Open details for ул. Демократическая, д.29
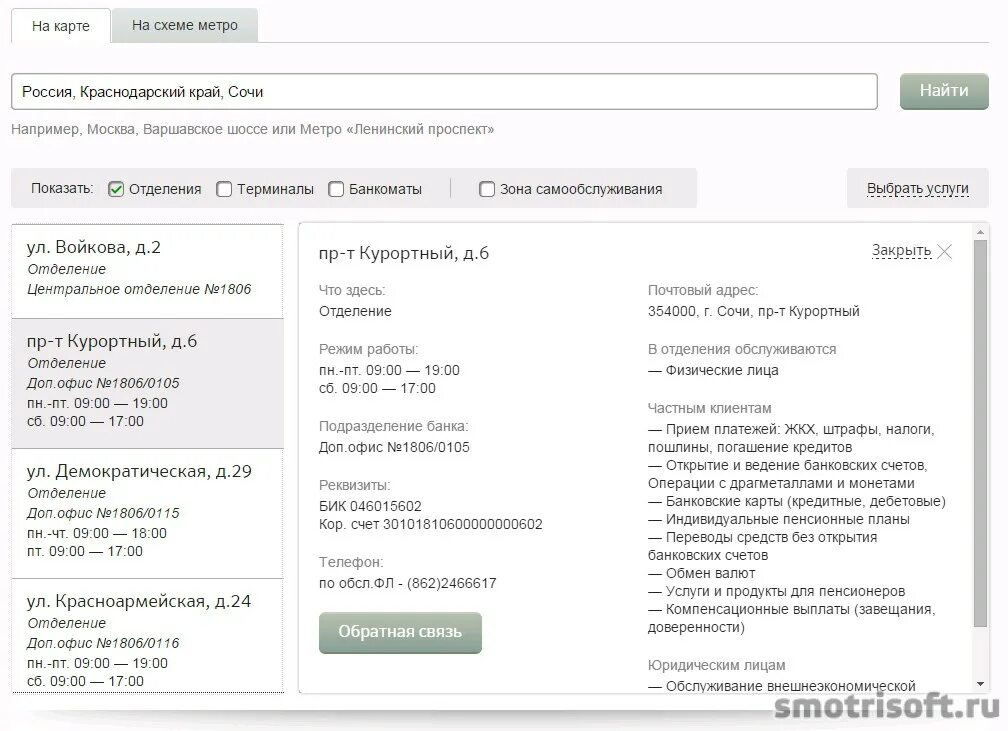This screenshot has height=731, width=1008. [147, 510]
